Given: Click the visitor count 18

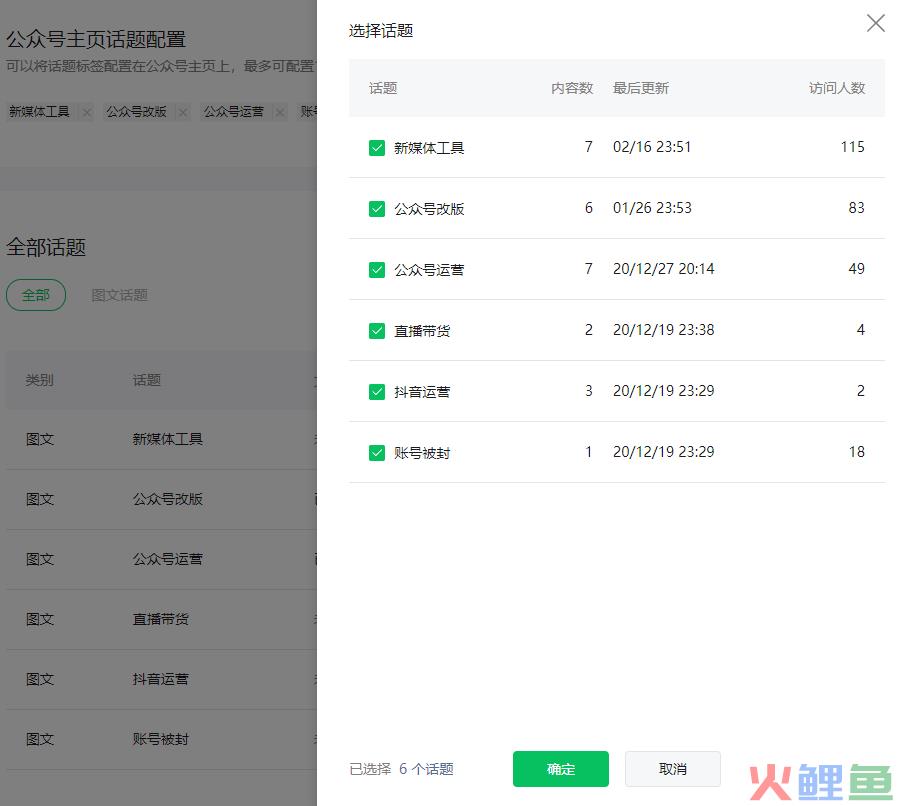Looking at the screenshot, I should coord(857,452).
